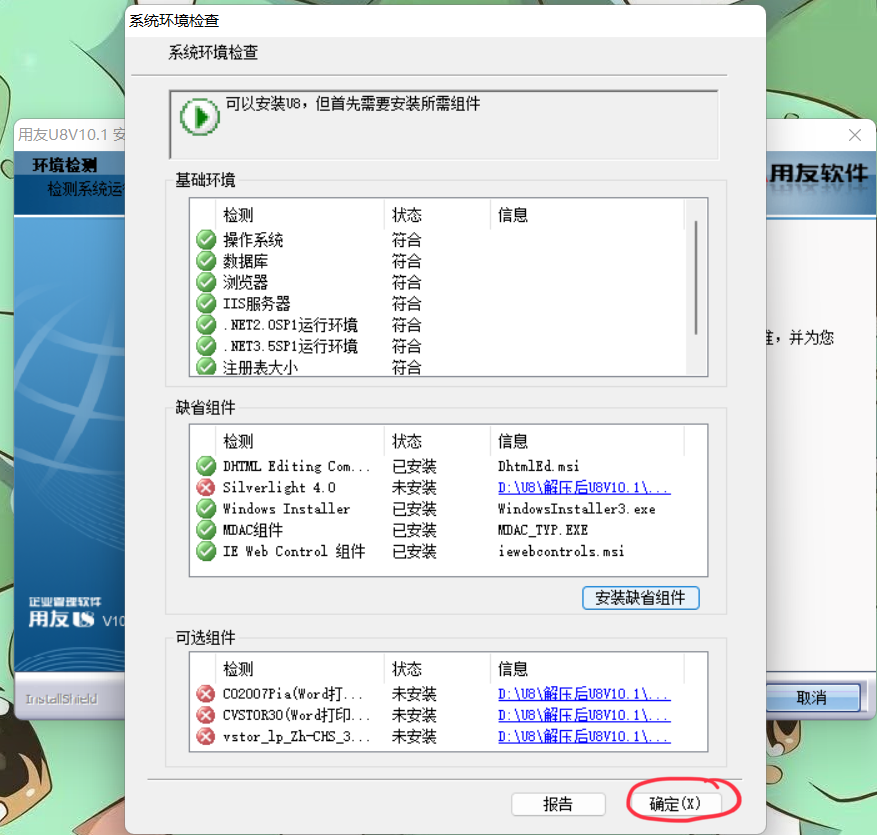Click the 可以安装U8 status message text
877x835 pixels.
coord(353,103)
